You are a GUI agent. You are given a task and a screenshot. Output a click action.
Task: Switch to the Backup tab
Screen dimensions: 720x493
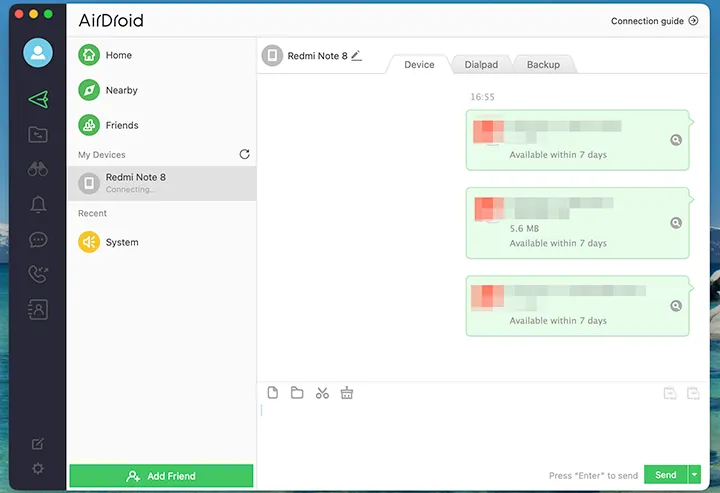coord(543,65)
